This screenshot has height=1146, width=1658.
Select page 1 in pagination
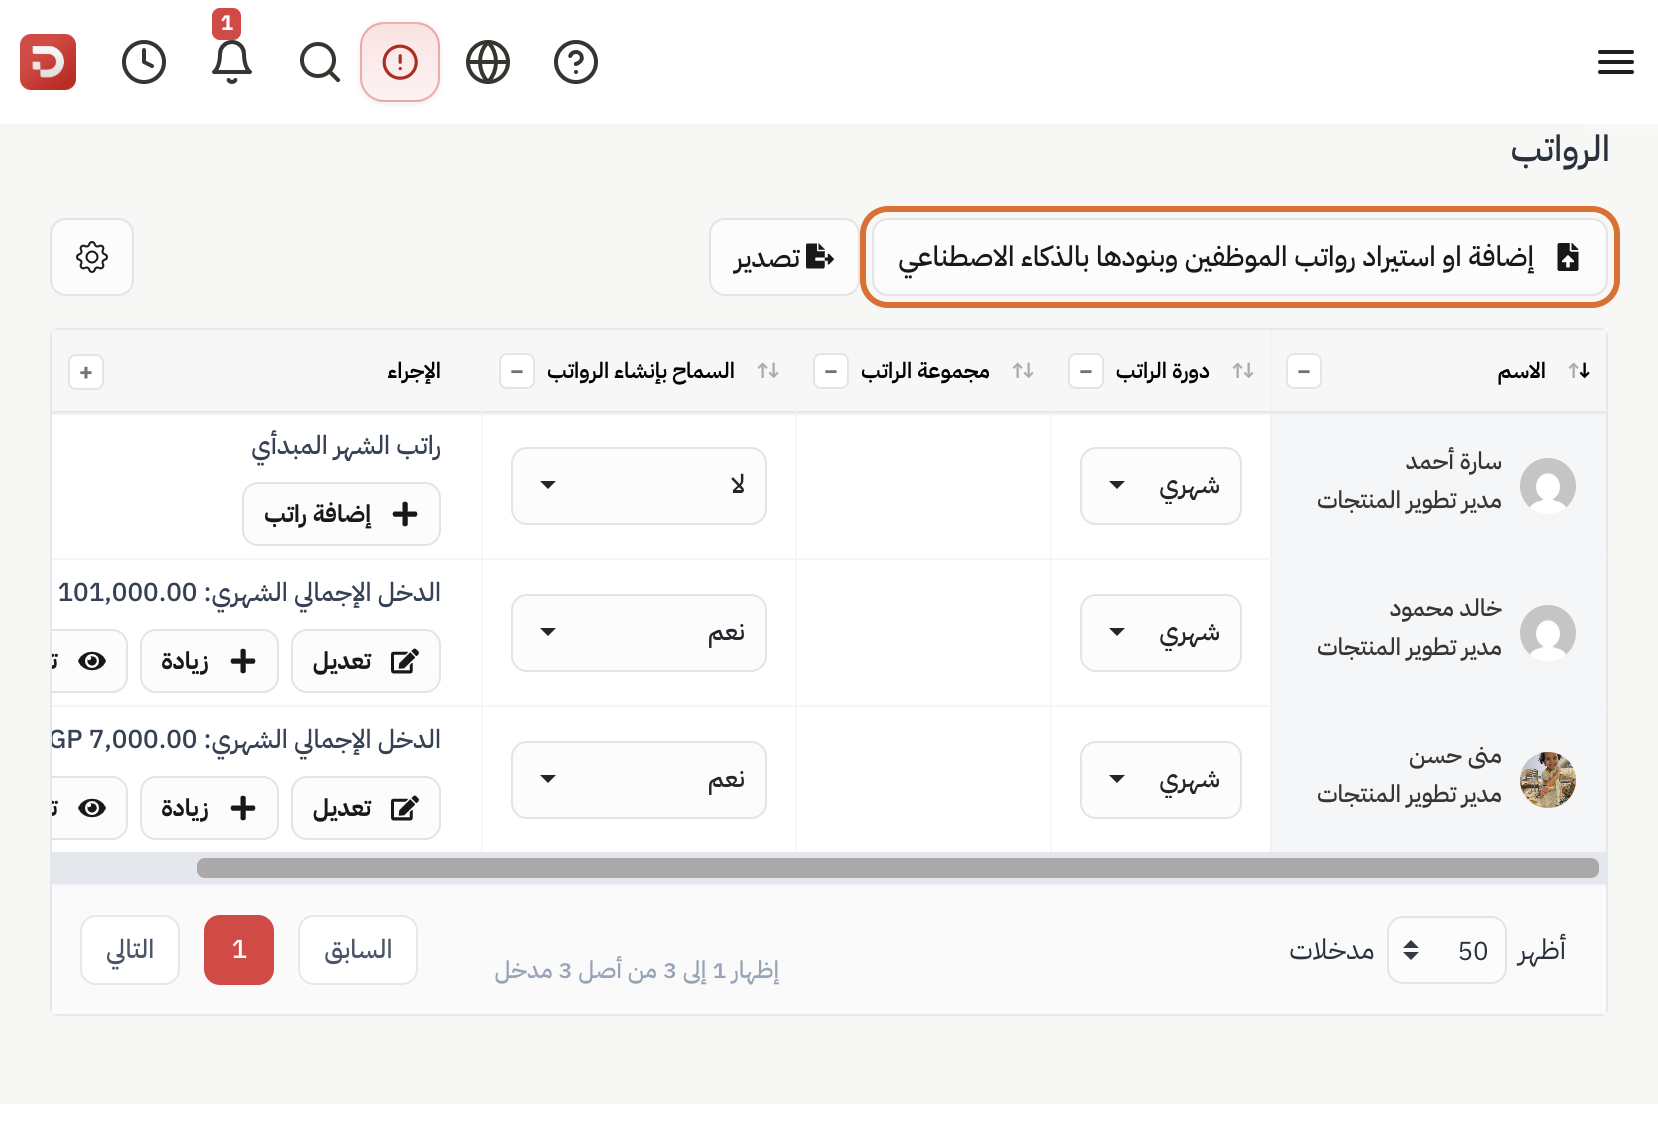(x=239, y=950)
